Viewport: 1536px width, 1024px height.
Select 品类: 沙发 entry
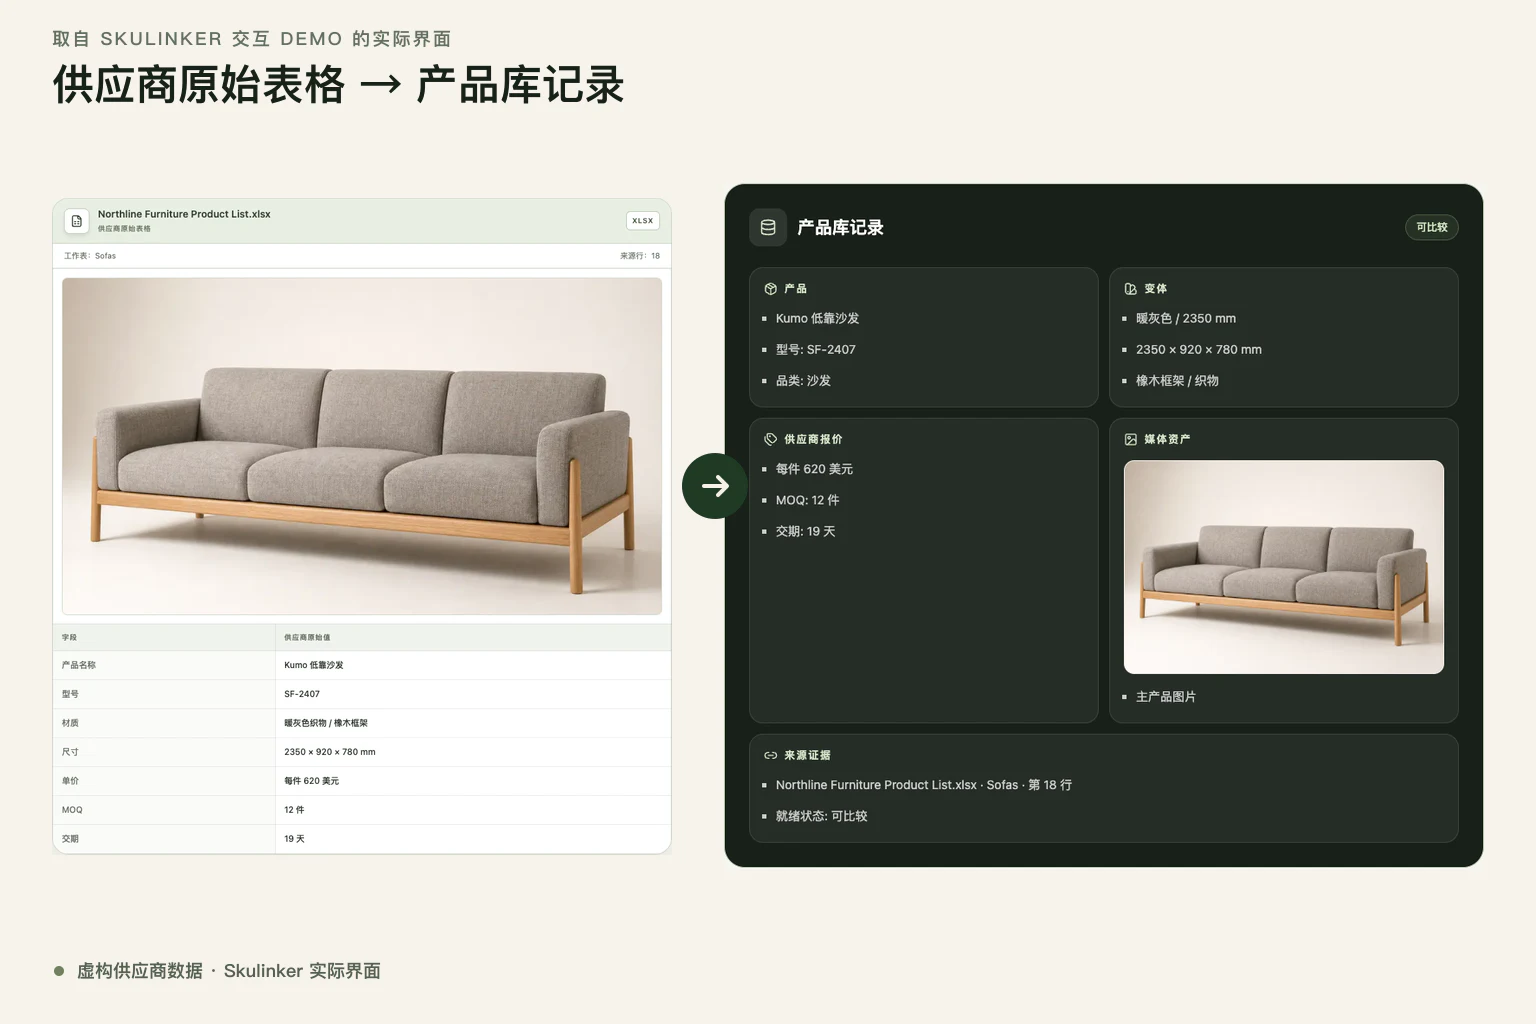(x=803, y=381)
